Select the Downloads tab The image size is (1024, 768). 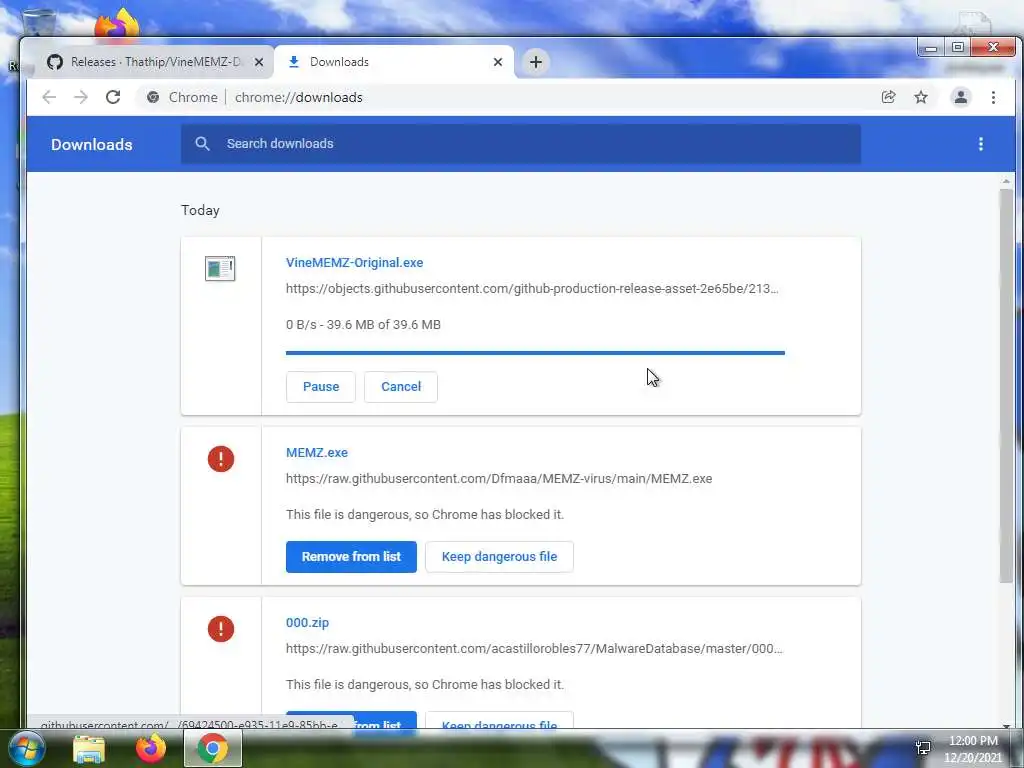point(394,62)
